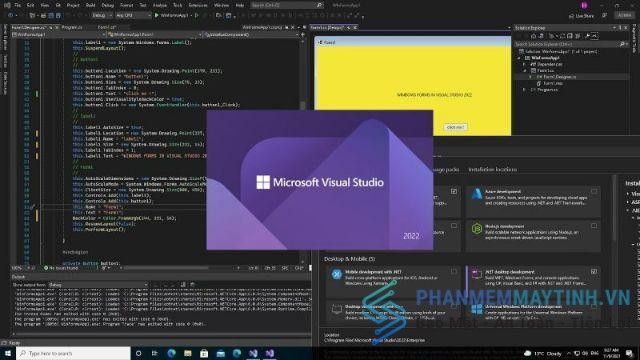The image size is (640, 360).
Task: Click the 'Click me!' button on Form1
Action: pyautogui.click(x=455, y=127)
